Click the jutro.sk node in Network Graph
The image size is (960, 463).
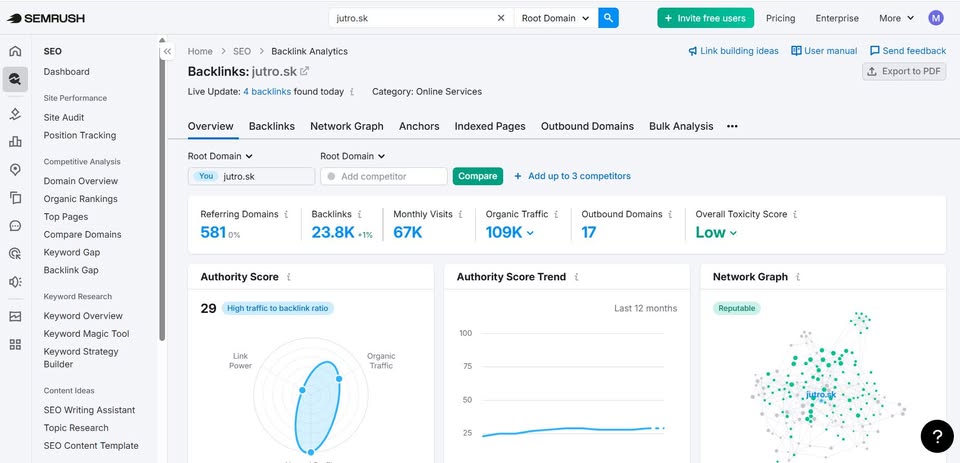click(821, 394)
